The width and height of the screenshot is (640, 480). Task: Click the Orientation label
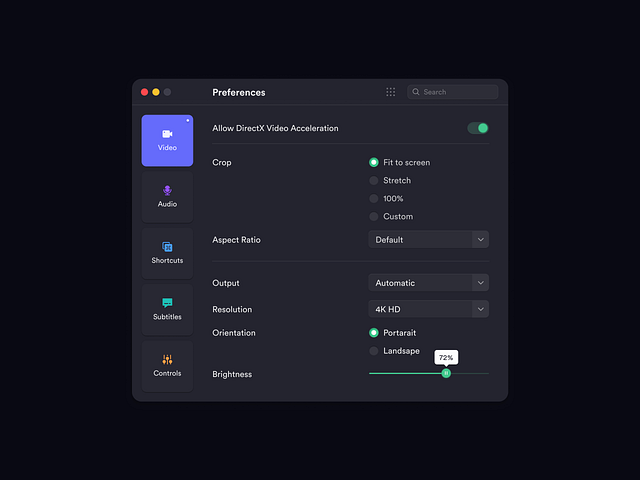[234, 333]
